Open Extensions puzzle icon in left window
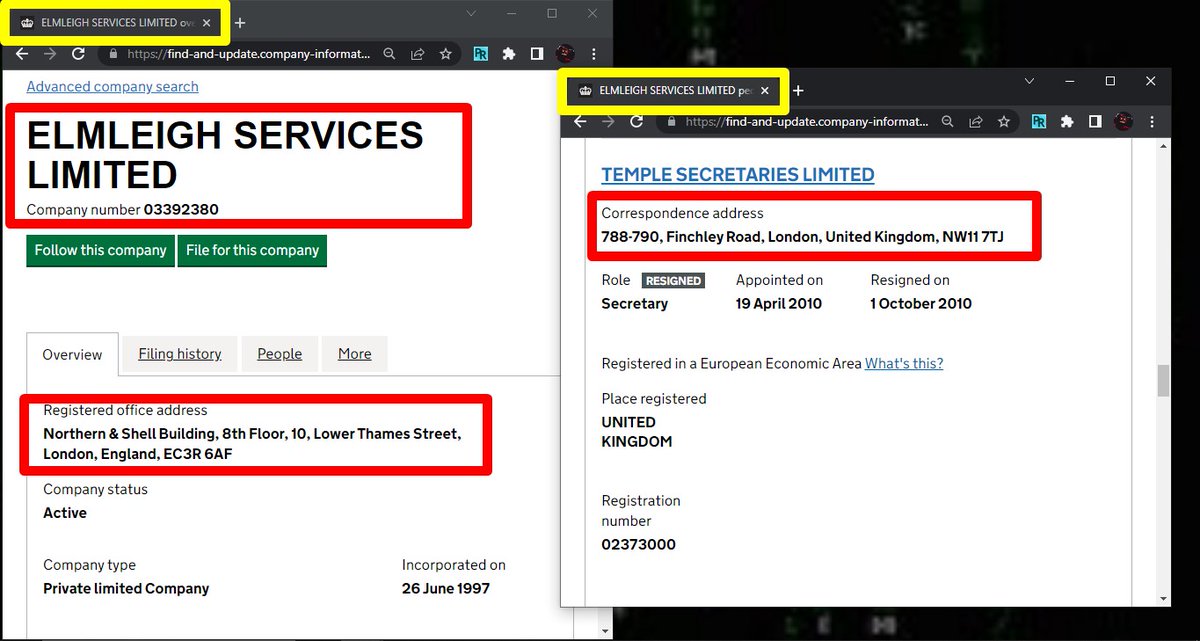The image size is (1200, 641). point(509,54)
